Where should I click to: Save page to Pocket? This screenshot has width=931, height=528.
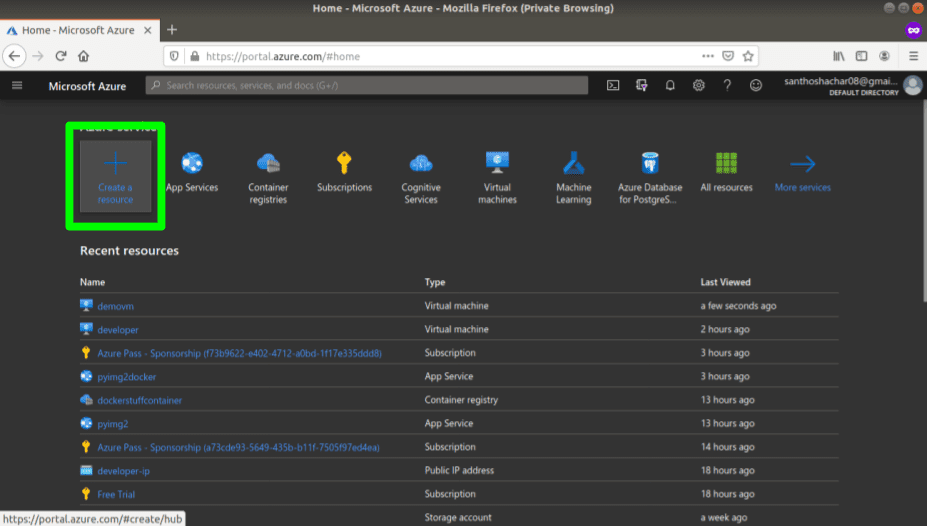(x=729, y=56)
